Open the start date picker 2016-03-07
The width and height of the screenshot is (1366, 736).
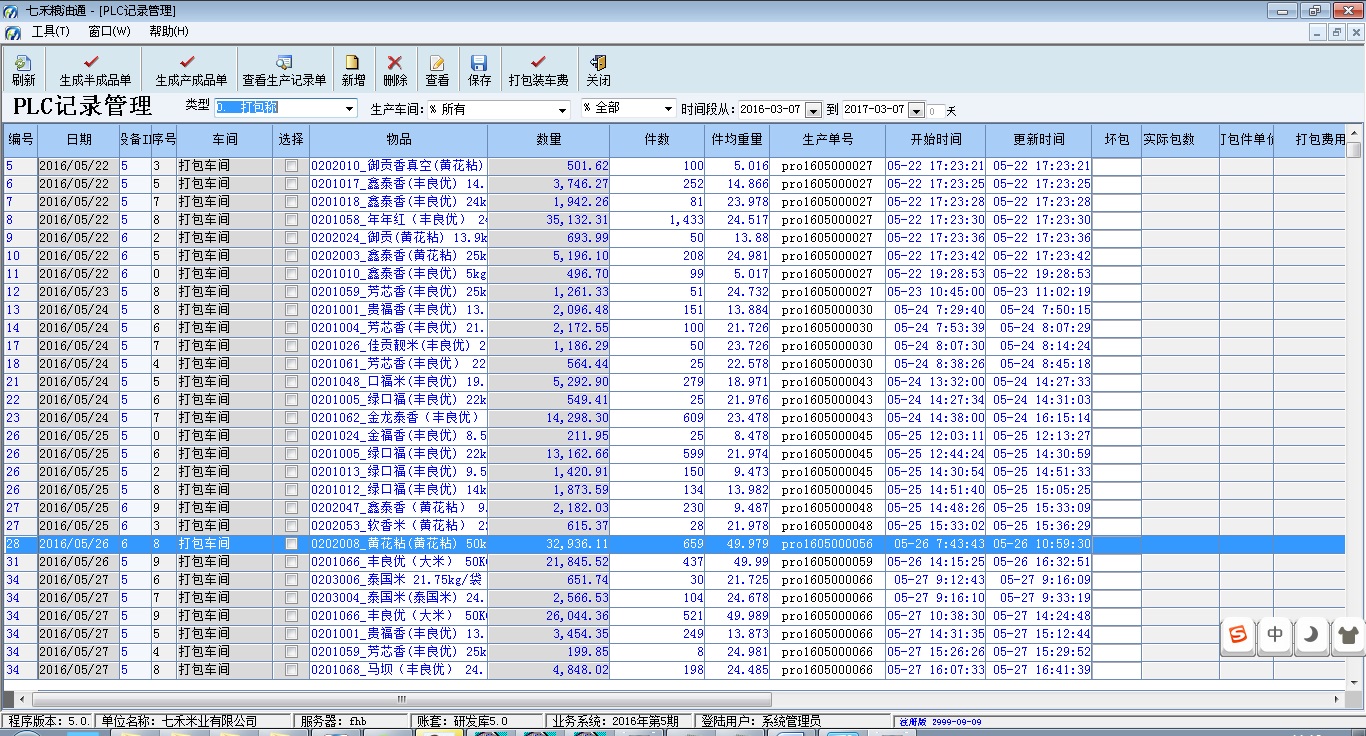814,110
